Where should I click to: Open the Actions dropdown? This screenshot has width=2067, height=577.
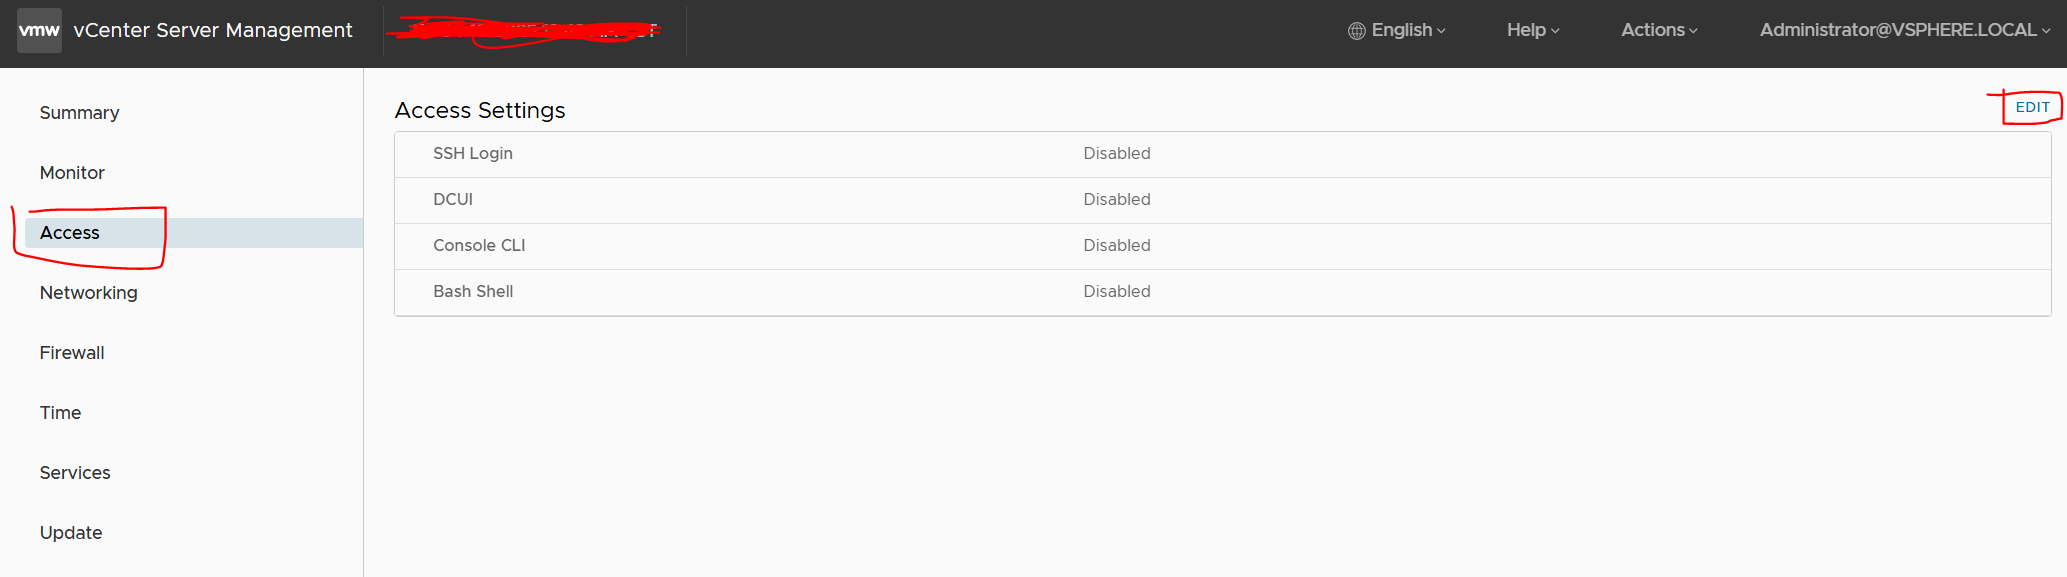(1658, 30)
